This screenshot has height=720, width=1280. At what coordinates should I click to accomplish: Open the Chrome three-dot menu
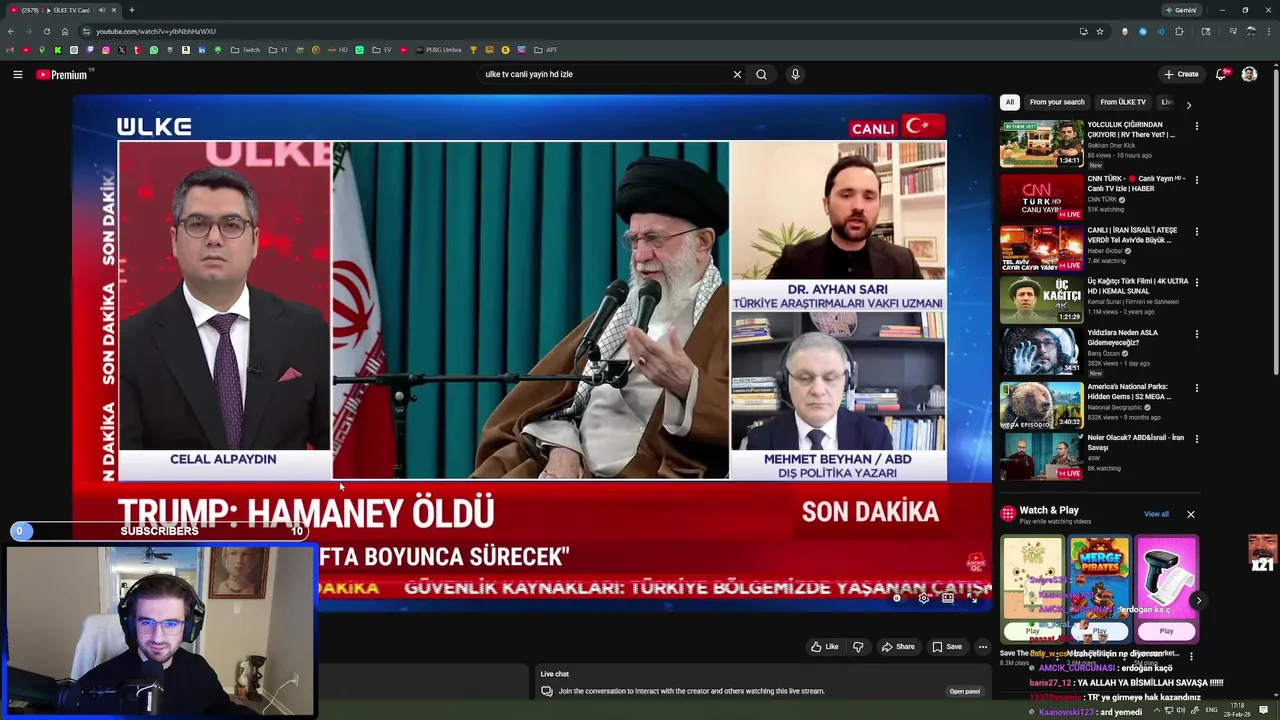coord(1269,31)
